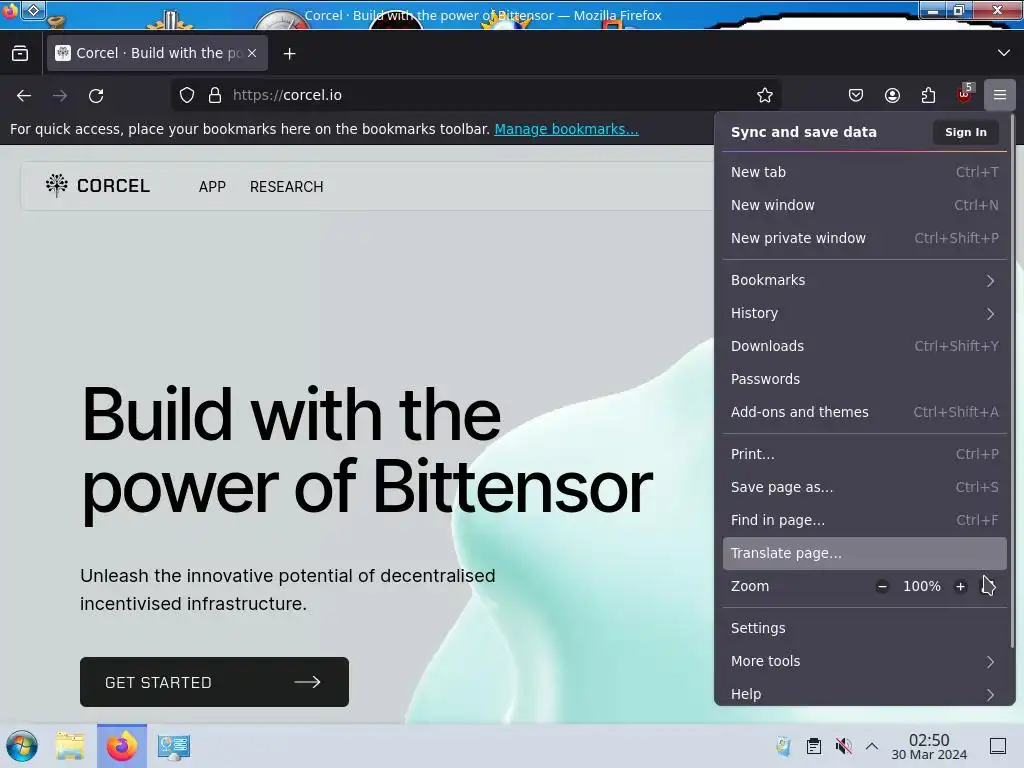The image size is (1024, 768).
Task: Click the Corcel logo
Action: (98, 186)
